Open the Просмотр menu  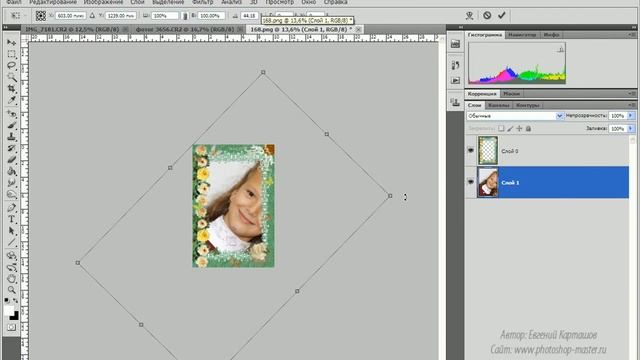[280, 2]
